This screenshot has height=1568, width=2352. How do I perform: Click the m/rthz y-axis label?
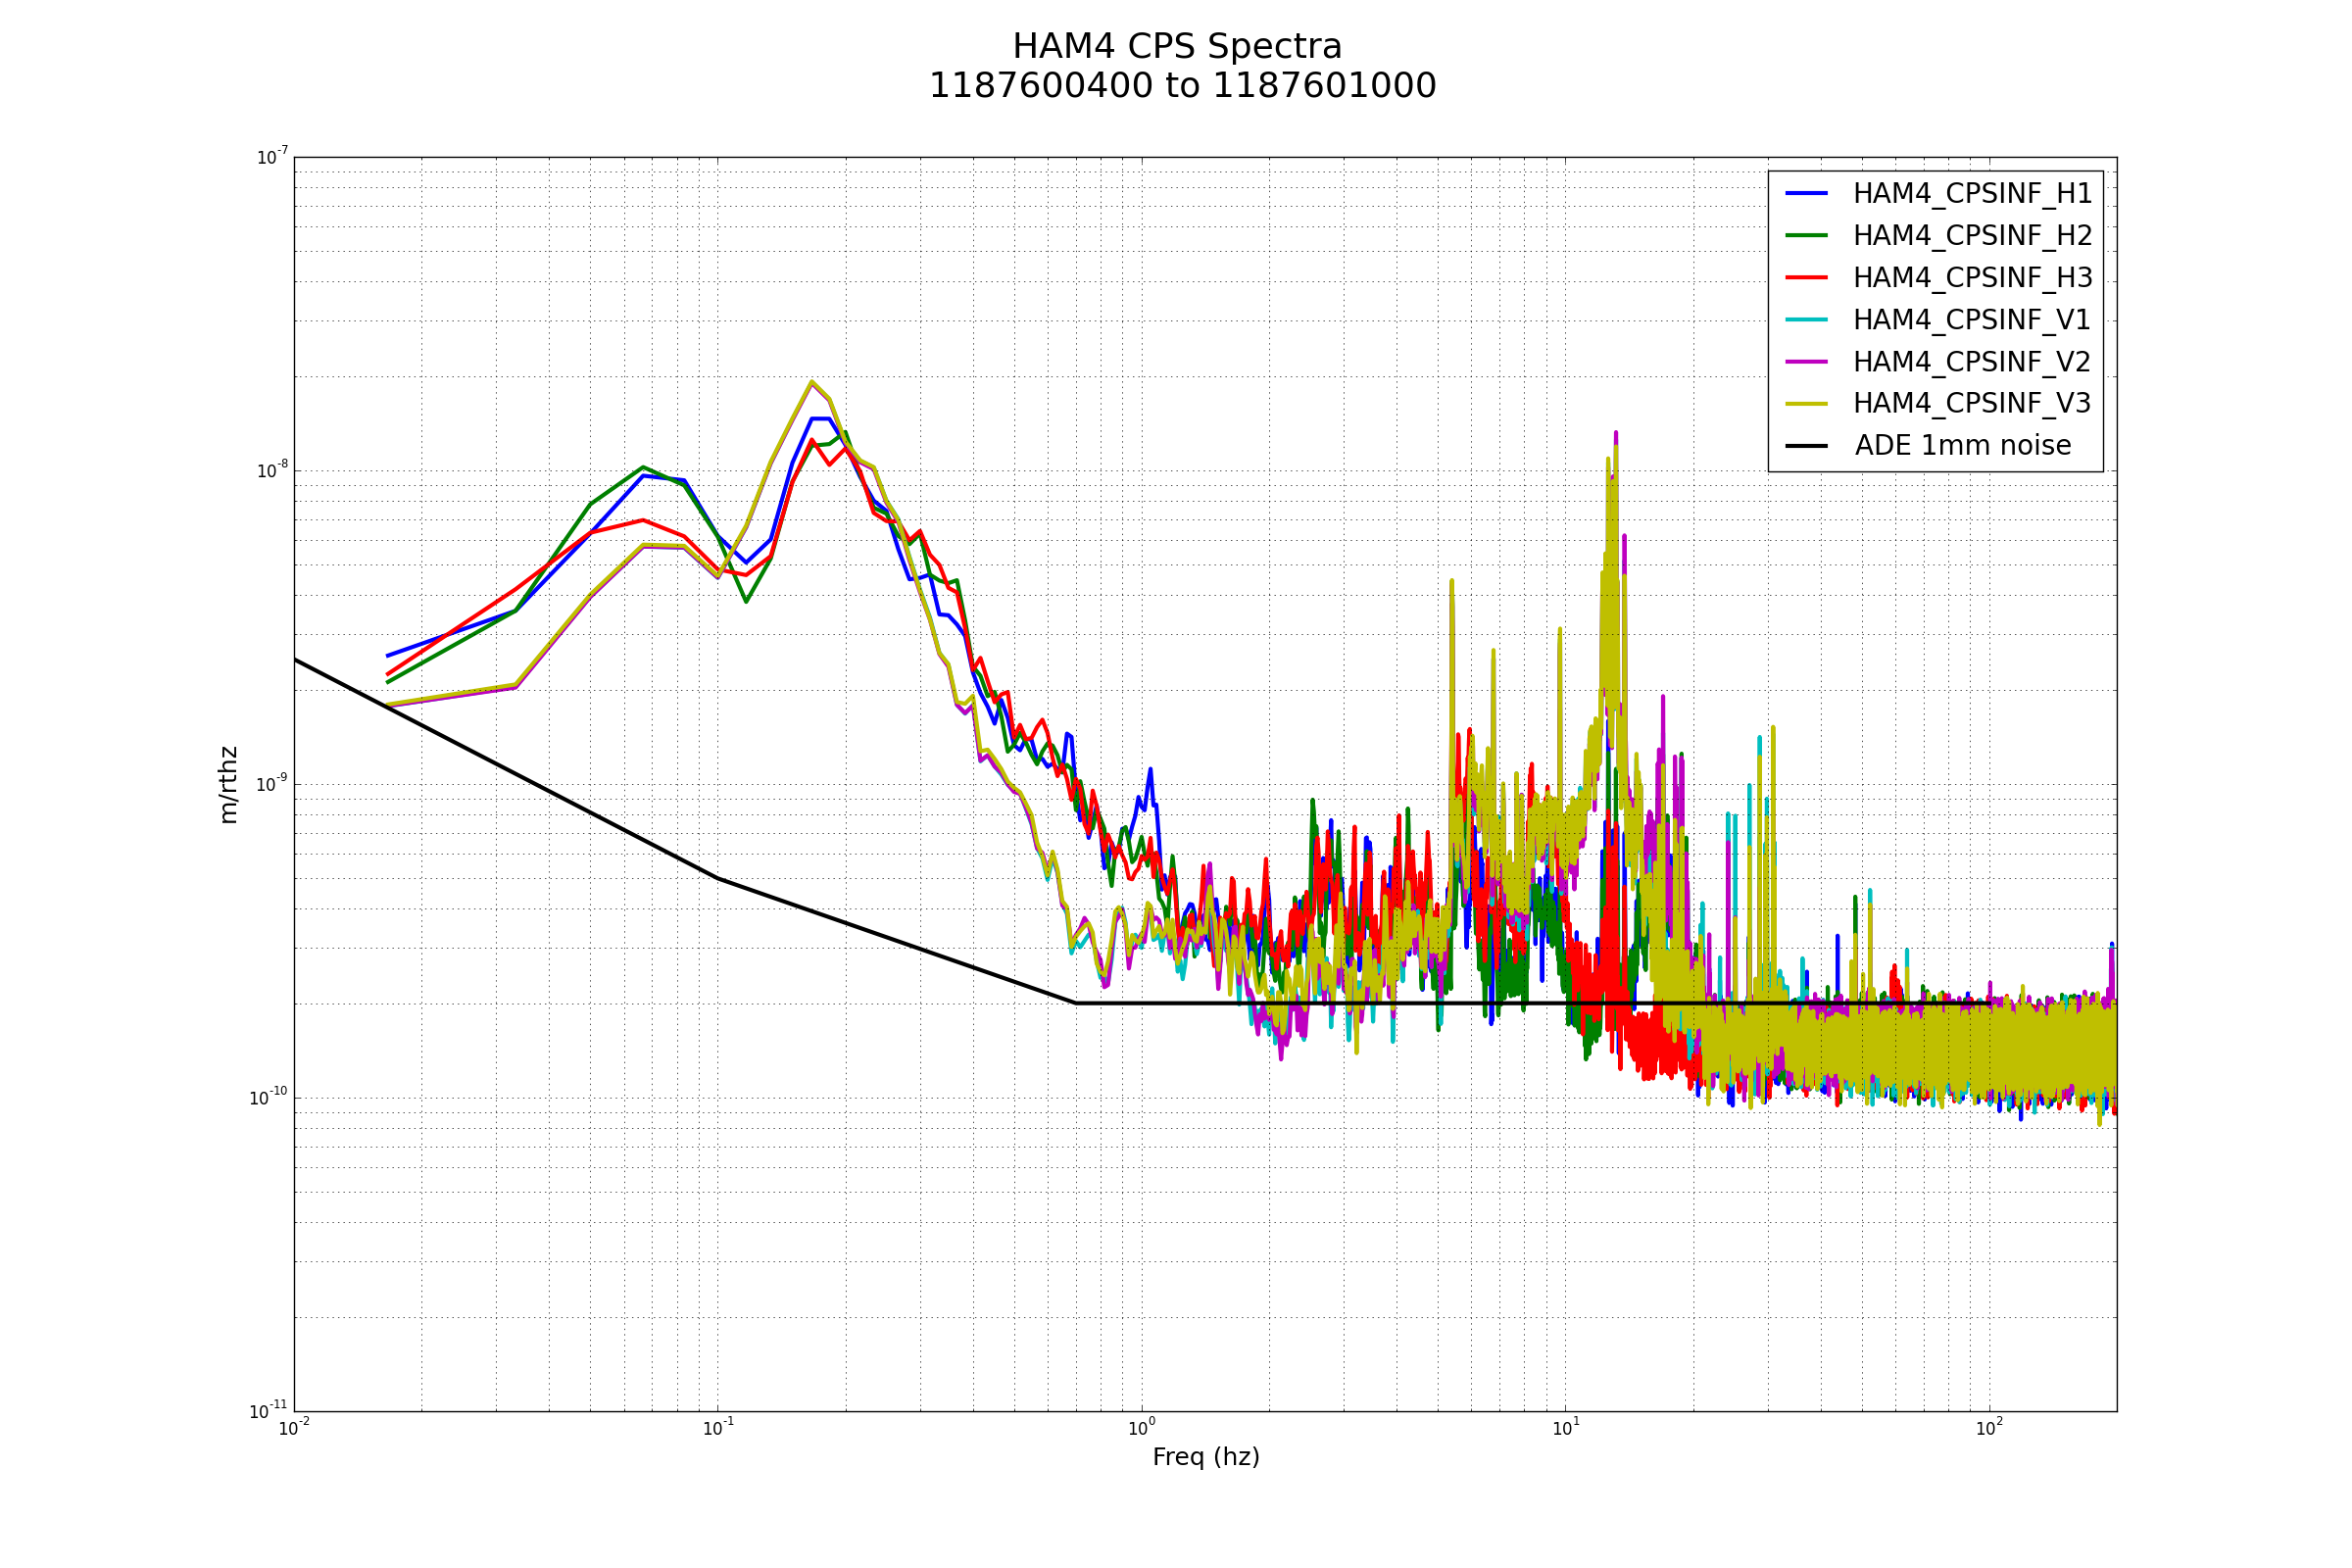pyautogui.click(x=229, y=785)
